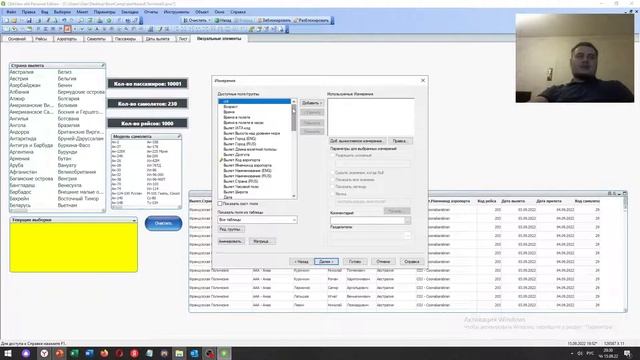Click the green QlikView taskbar icon
This screenshot has width=640, height=360.
[224, 353]
